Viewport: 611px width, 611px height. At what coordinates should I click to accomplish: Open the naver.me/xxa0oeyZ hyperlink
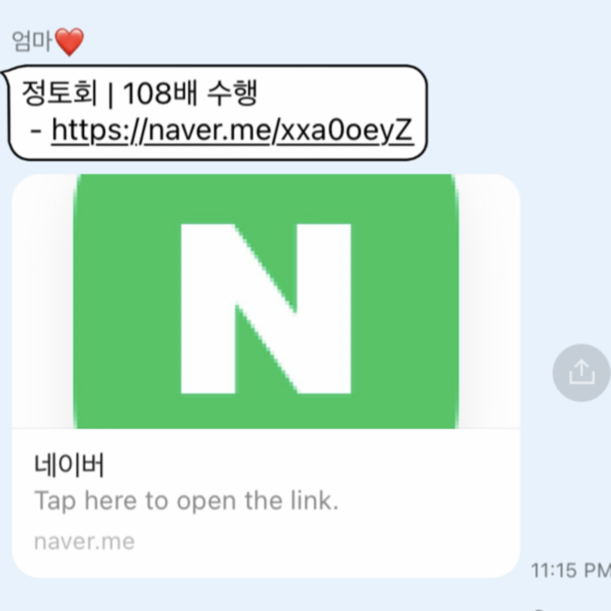point(232,130)
